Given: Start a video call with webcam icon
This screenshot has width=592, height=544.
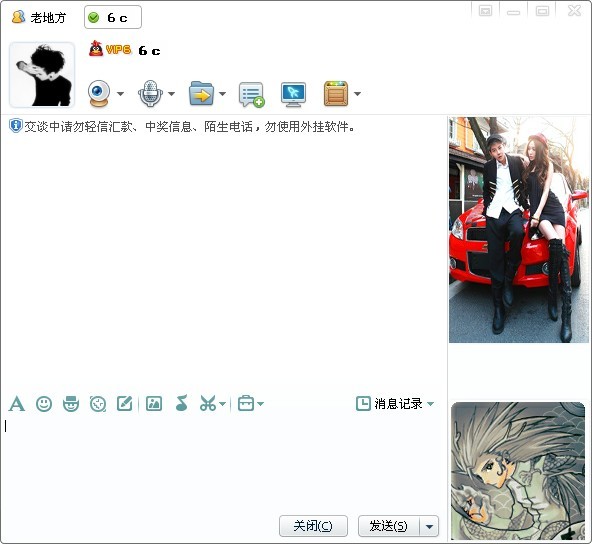Looking at the screenshot, I should point(99,93).
